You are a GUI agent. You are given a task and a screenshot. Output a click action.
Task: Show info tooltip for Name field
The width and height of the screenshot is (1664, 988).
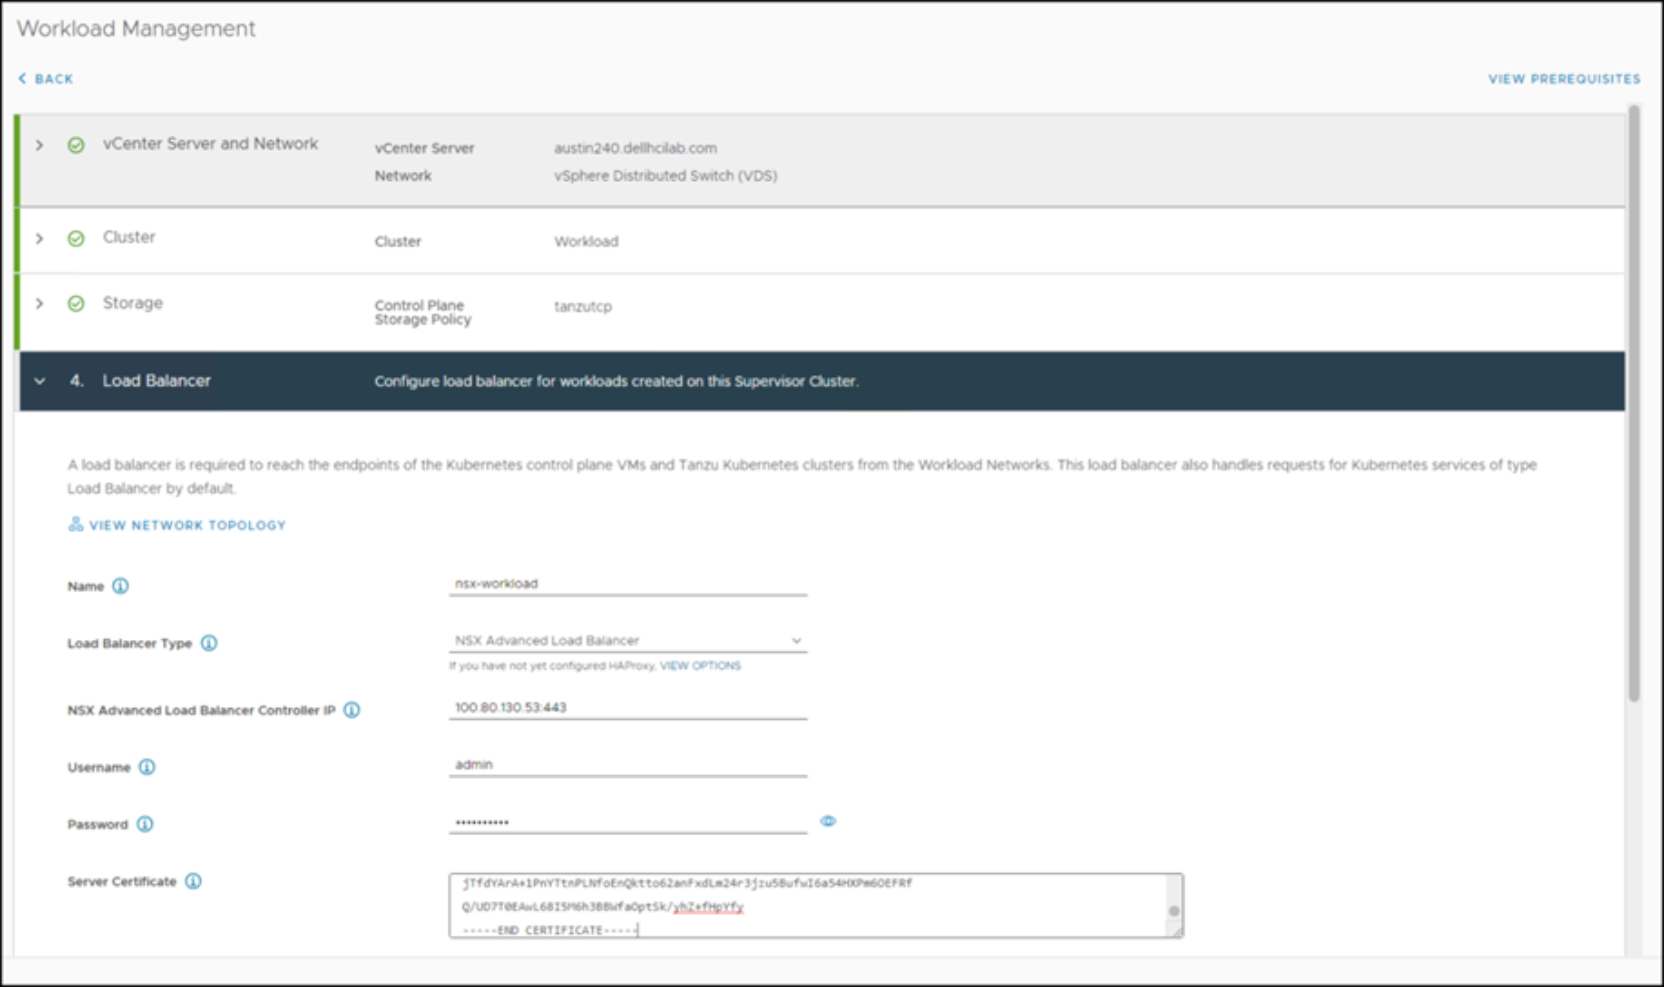coord(120,586)
